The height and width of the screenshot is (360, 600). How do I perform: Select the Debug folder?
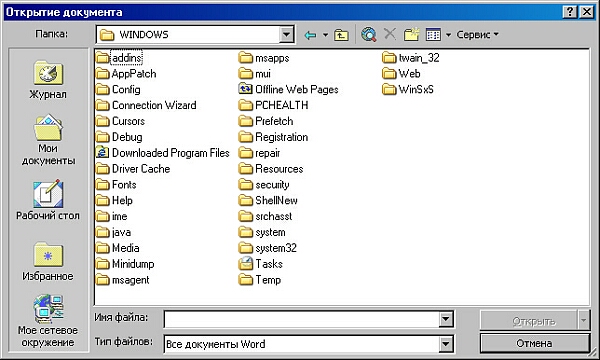(x=119, y=137)
